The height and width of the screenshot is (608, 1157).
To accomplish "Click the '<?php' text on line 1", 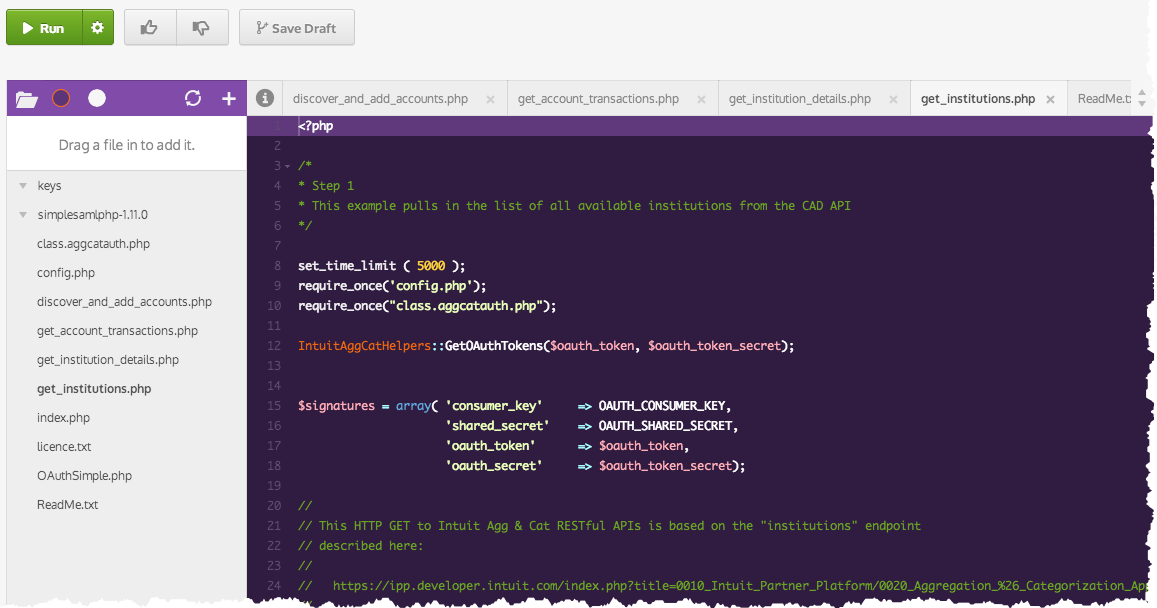I will [316, 125].
